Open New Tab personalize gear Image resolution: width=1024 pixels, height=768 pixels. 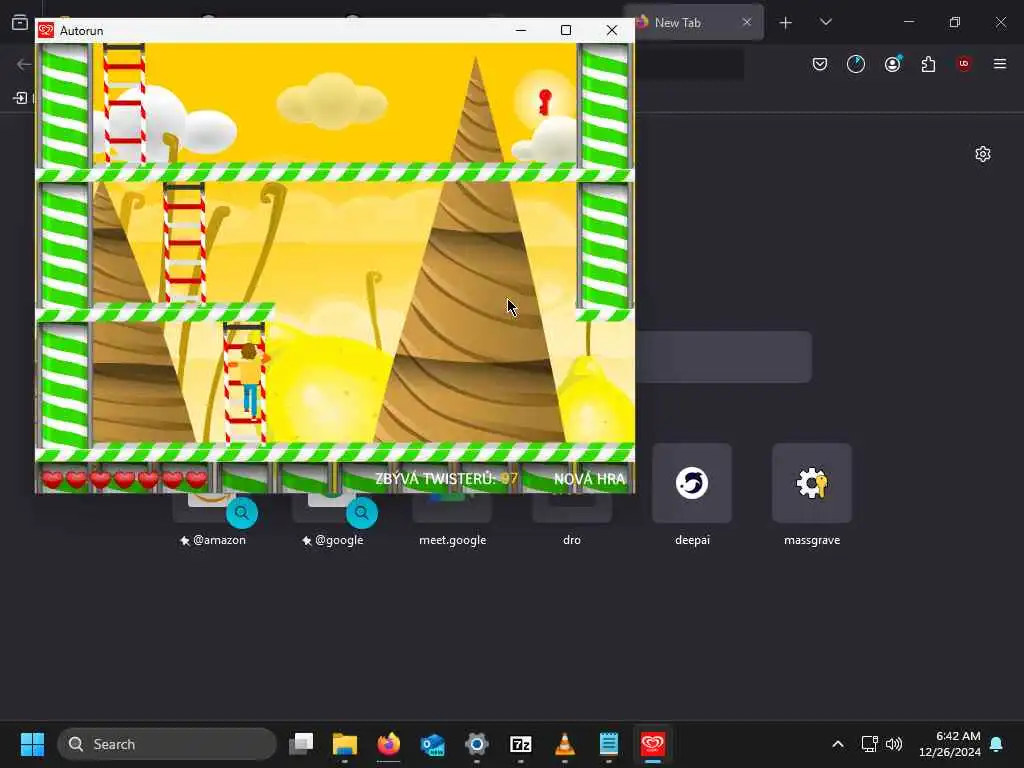point(983,154)
